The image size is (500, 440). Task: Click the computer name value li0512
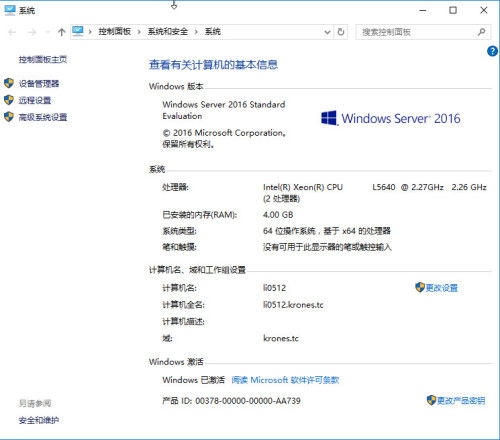274,288
